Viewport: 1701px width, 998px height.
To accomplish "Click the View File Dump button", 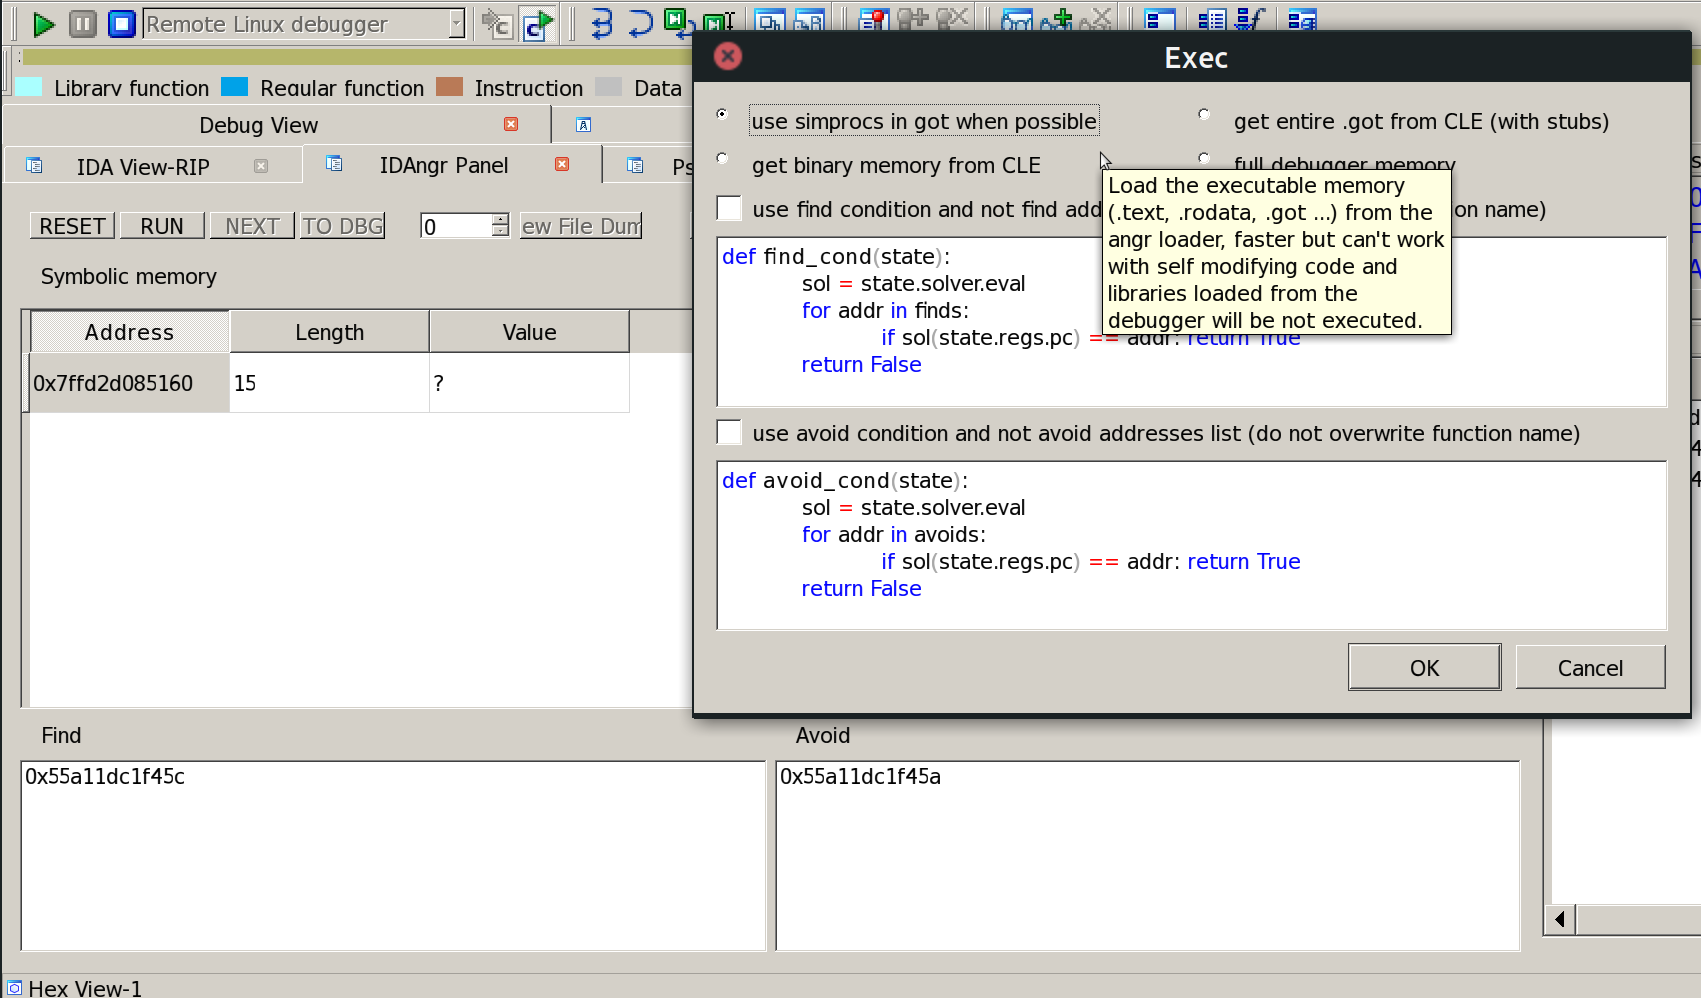I will [x=580, y=226].
